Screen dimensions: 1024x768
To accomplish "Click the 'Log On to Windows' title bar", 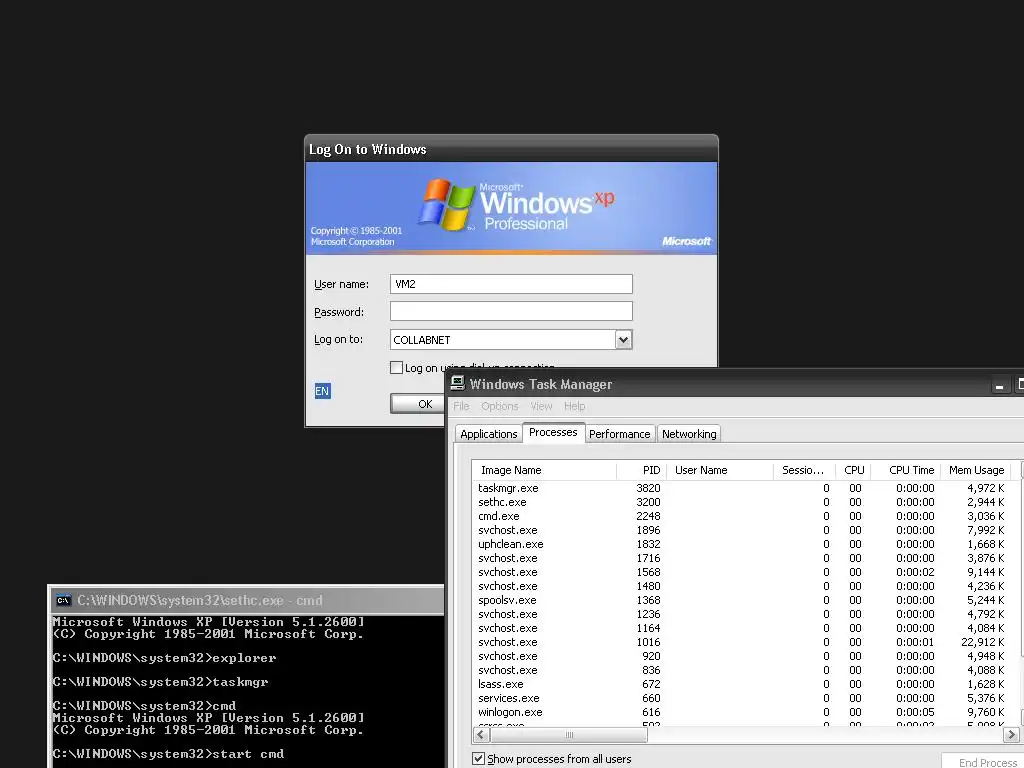I will 511,149.
